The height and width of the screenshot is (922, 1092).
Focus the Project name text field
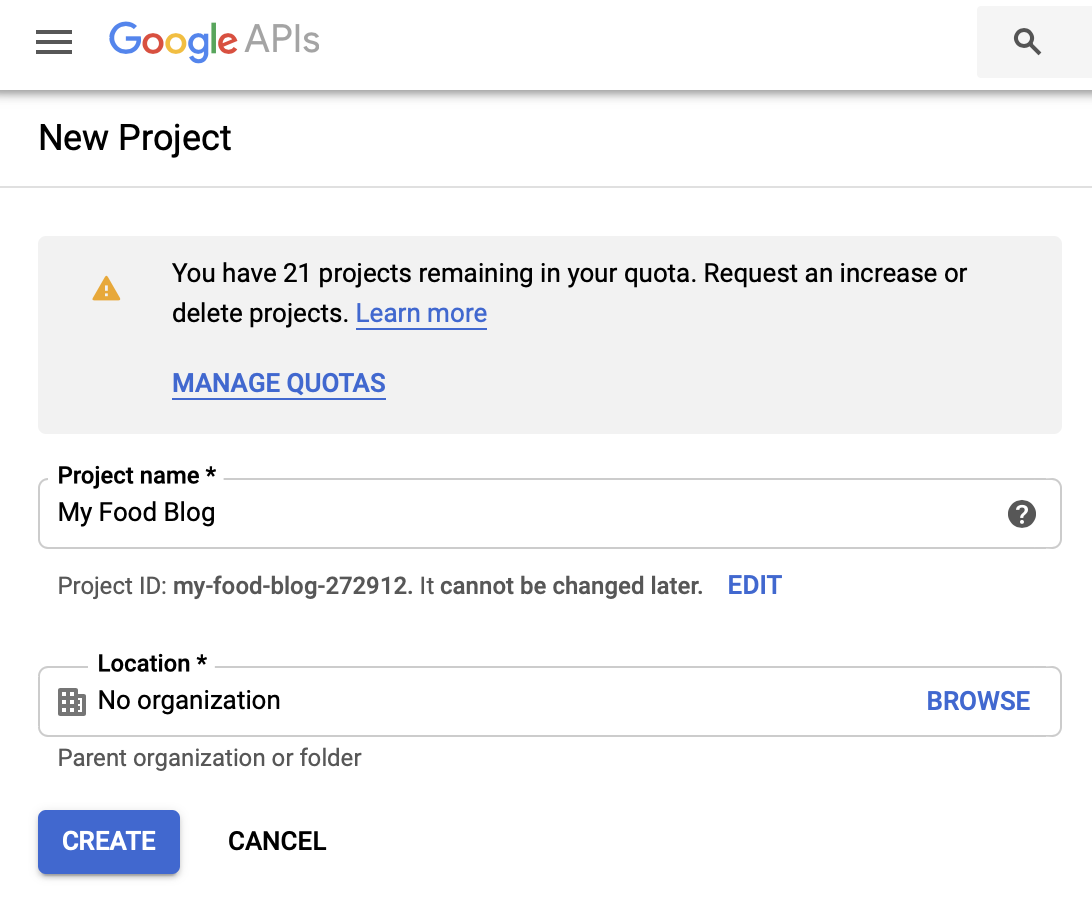pos(520,514)
